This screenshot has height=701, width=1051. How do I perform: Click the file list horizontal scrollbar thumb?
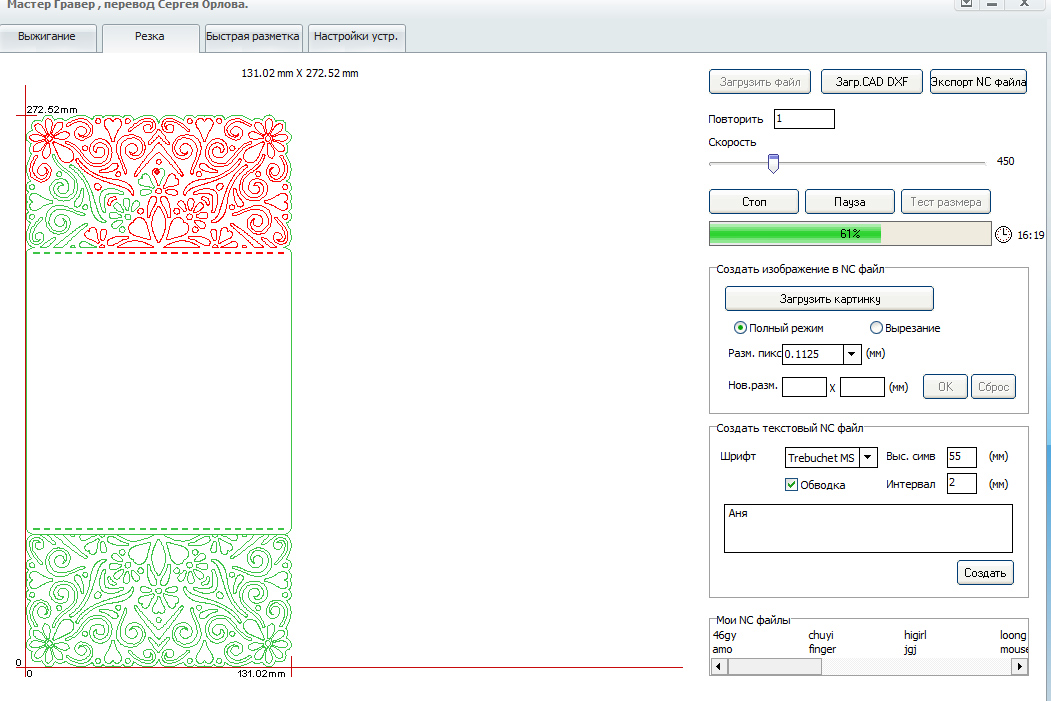tap(775, 666)
